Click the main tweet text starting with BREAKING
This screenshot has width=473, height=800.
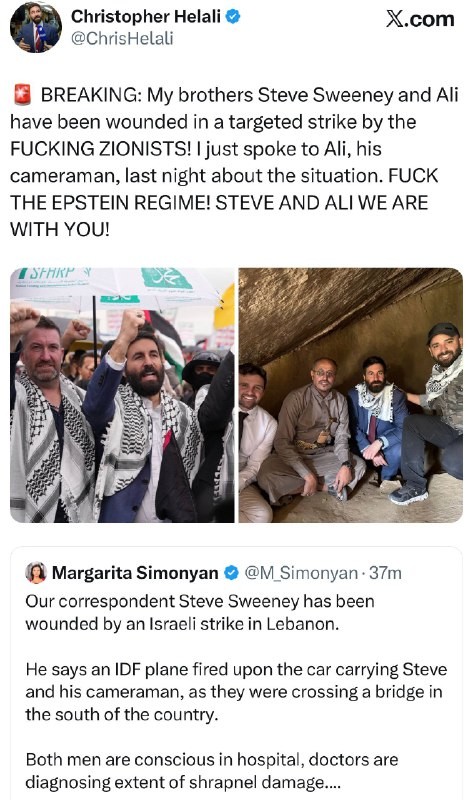coord(234,162)
